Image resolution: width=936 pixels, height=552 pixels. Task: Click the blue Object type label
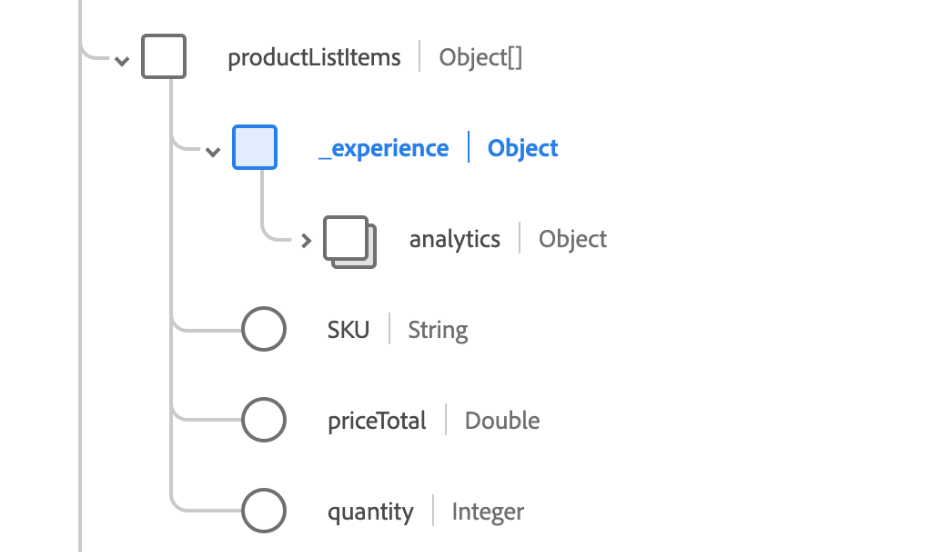523,149
